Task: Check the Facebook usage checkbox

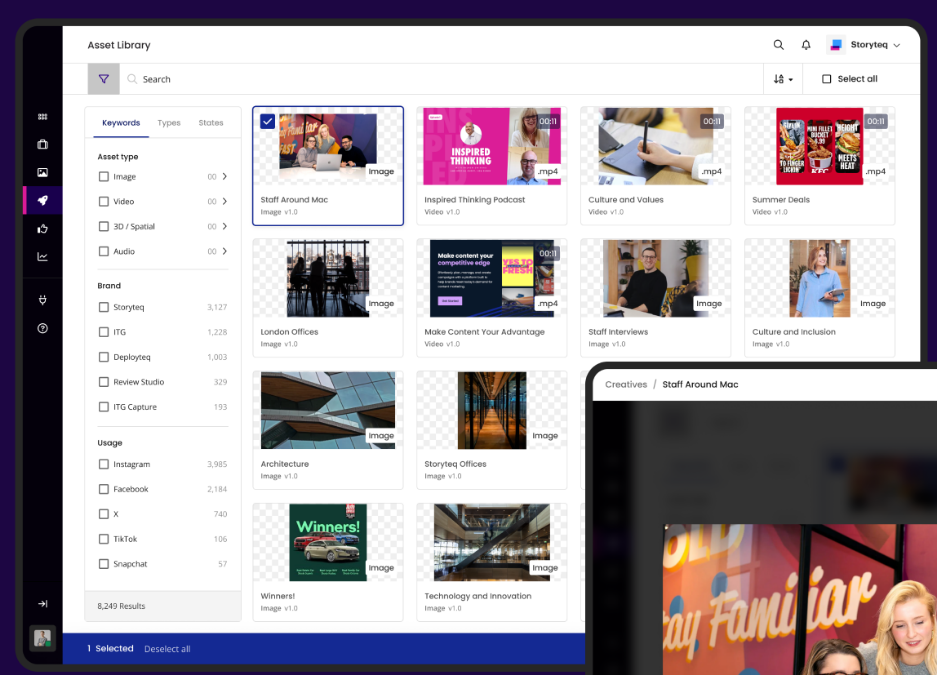Action: tap(103, 489)
